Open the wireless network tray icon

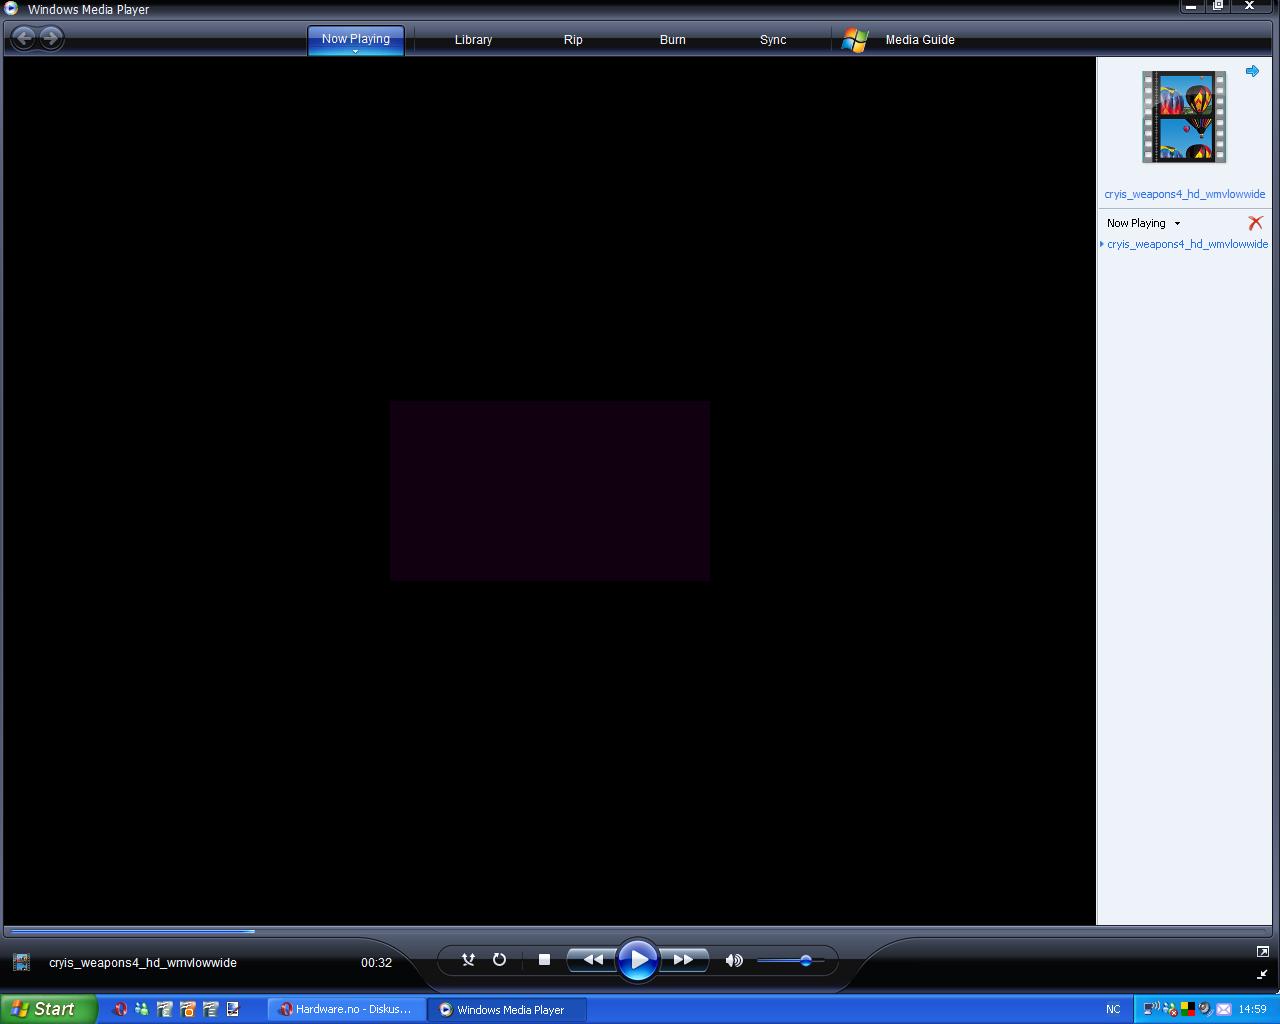pos(1151,1009)
